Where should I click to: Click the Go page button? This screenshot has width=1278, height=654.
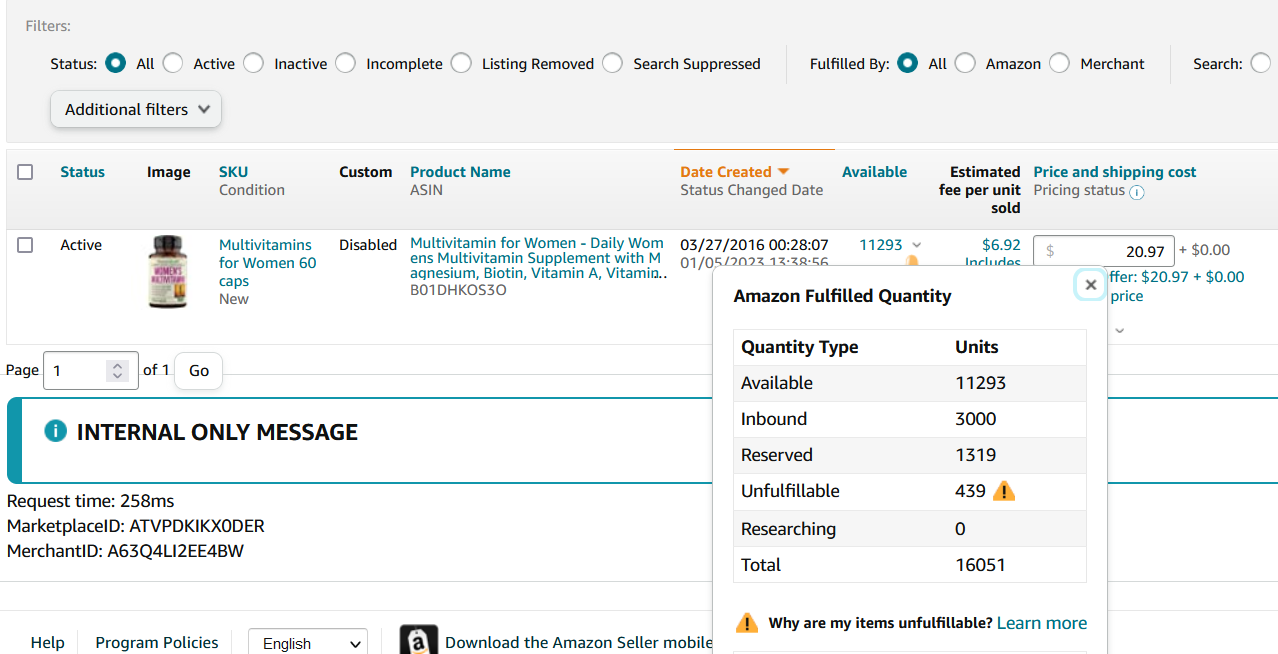(199, 370)
